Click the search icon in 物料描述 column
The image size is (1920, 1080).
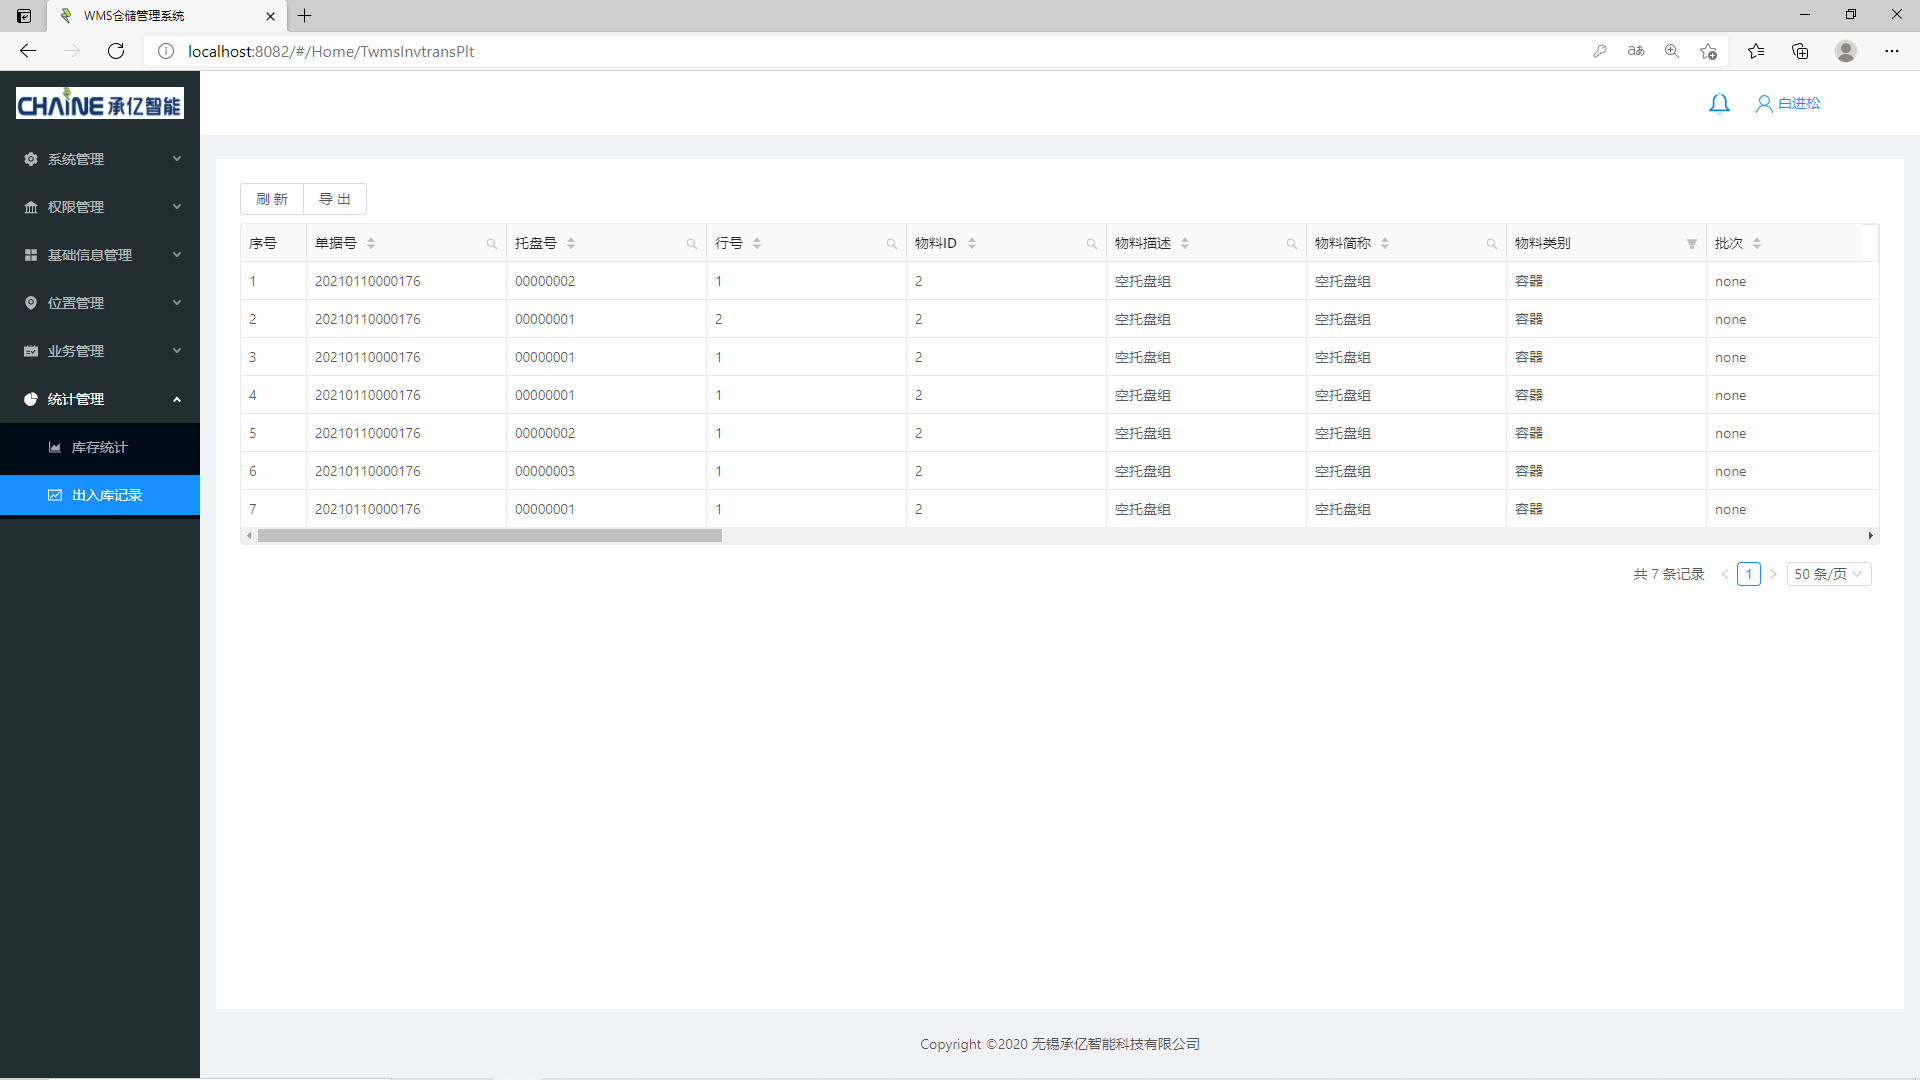(1292, 244)
